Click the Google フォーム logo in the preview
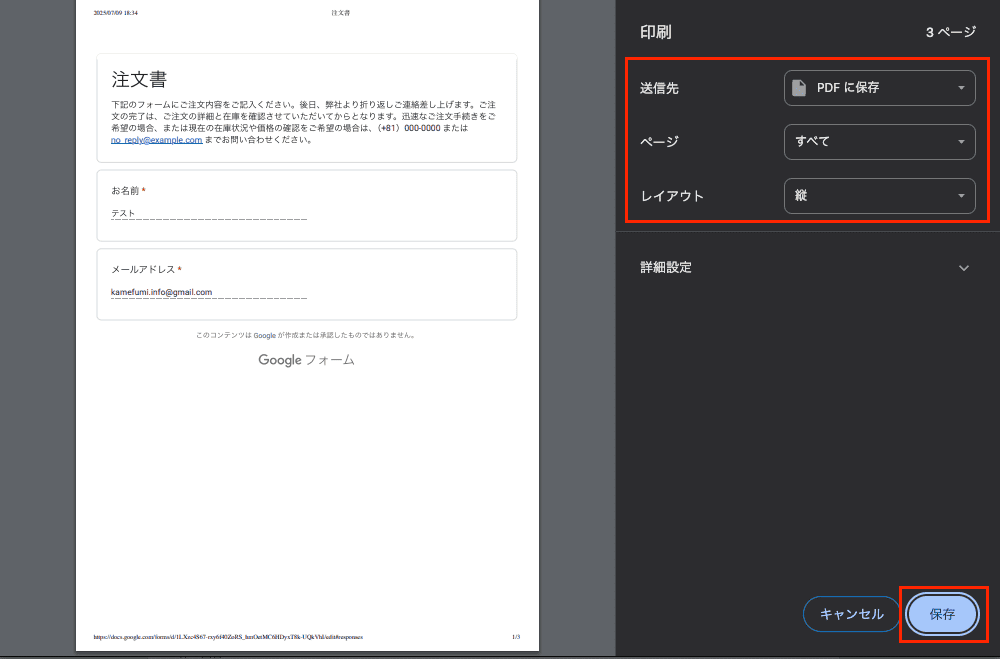 [x=306, y=360]
